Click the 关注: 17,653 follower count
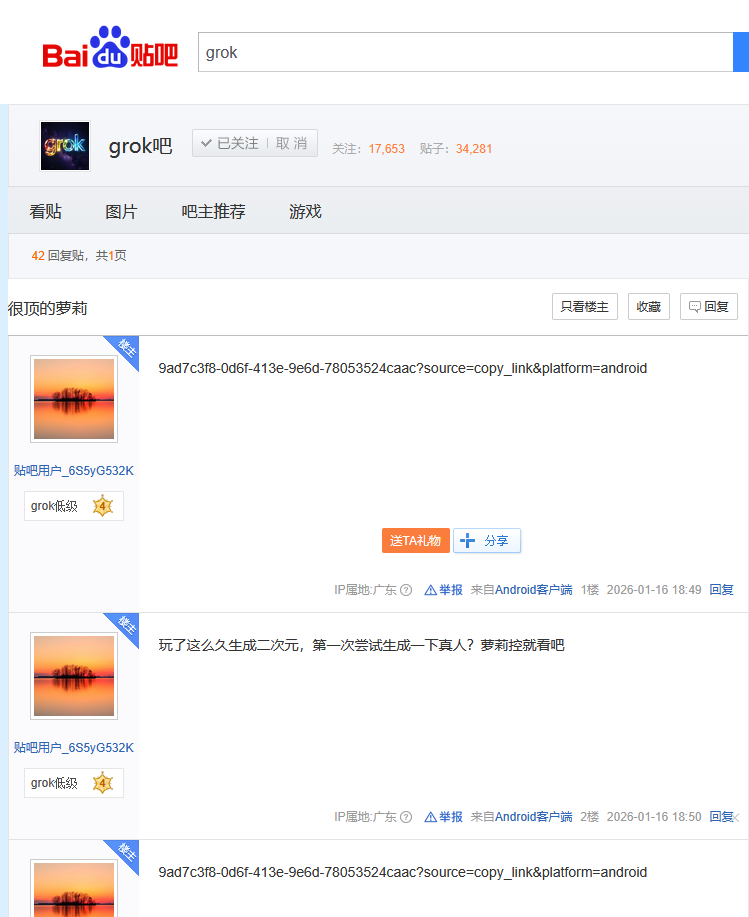 click(x=368, y=149)
